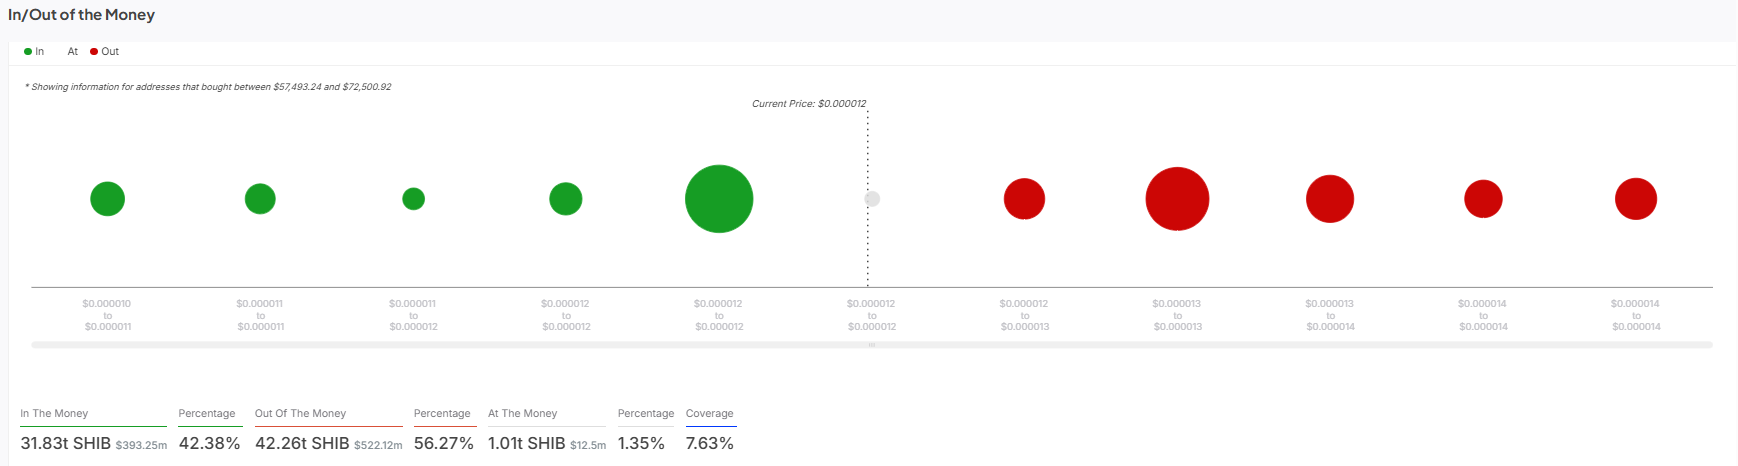
Task: Click the In The Money stat header
Action: tap(54, 414)
